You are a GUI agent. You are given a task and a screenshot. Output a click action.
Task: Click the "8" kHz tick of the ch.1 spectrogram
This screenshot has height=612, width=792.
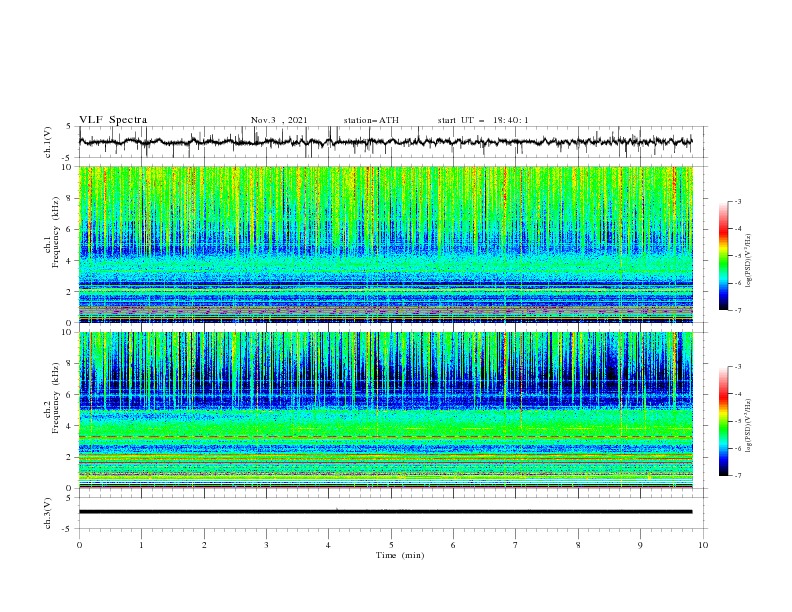pyautogui.click(x=70, y=198)
